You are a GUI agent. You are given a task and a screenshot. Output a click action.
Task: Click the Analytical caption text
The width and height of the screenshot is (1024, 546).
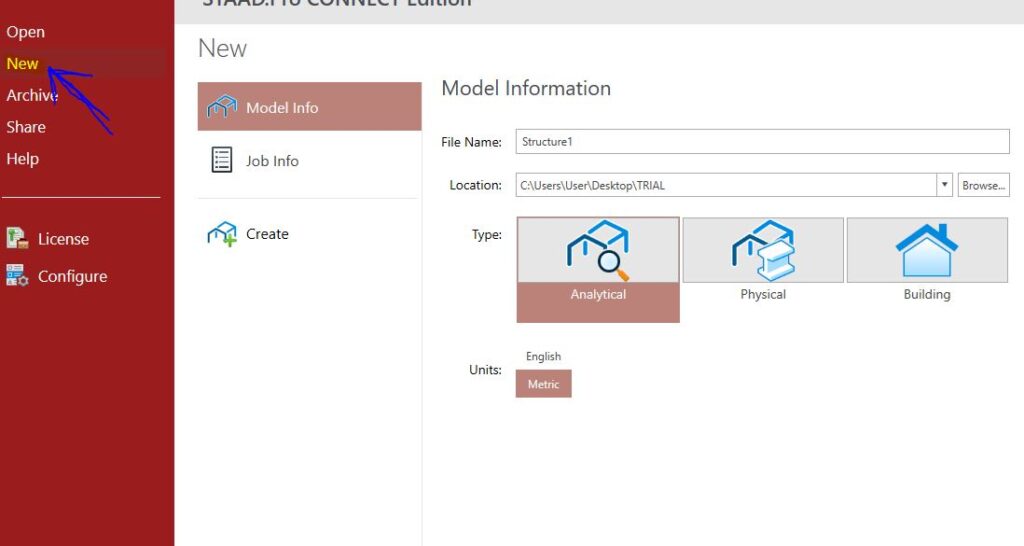click(598, 295)
